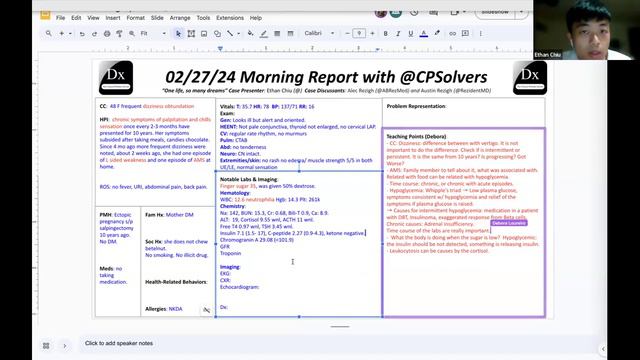Grab the speaker notes divider handle
The height and width of the screenshot is (360, 640).
click(340, 327)
